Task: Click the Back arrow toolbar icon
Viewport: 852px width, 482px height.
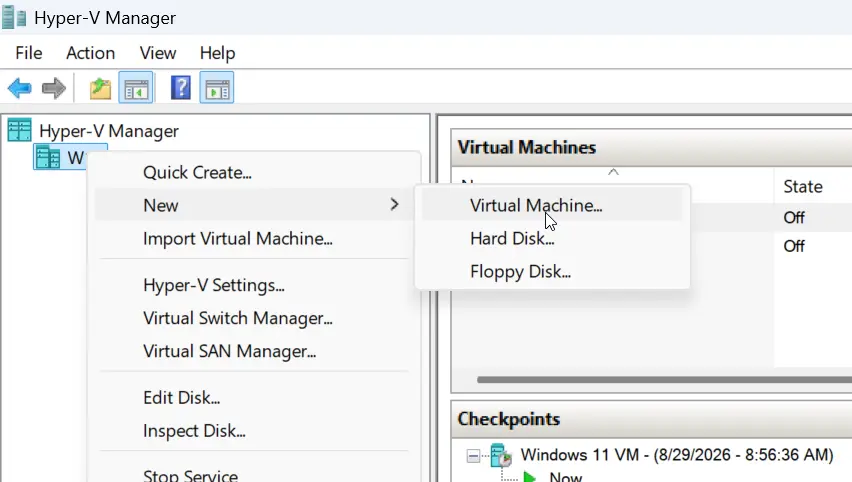Action: (20, 88)
